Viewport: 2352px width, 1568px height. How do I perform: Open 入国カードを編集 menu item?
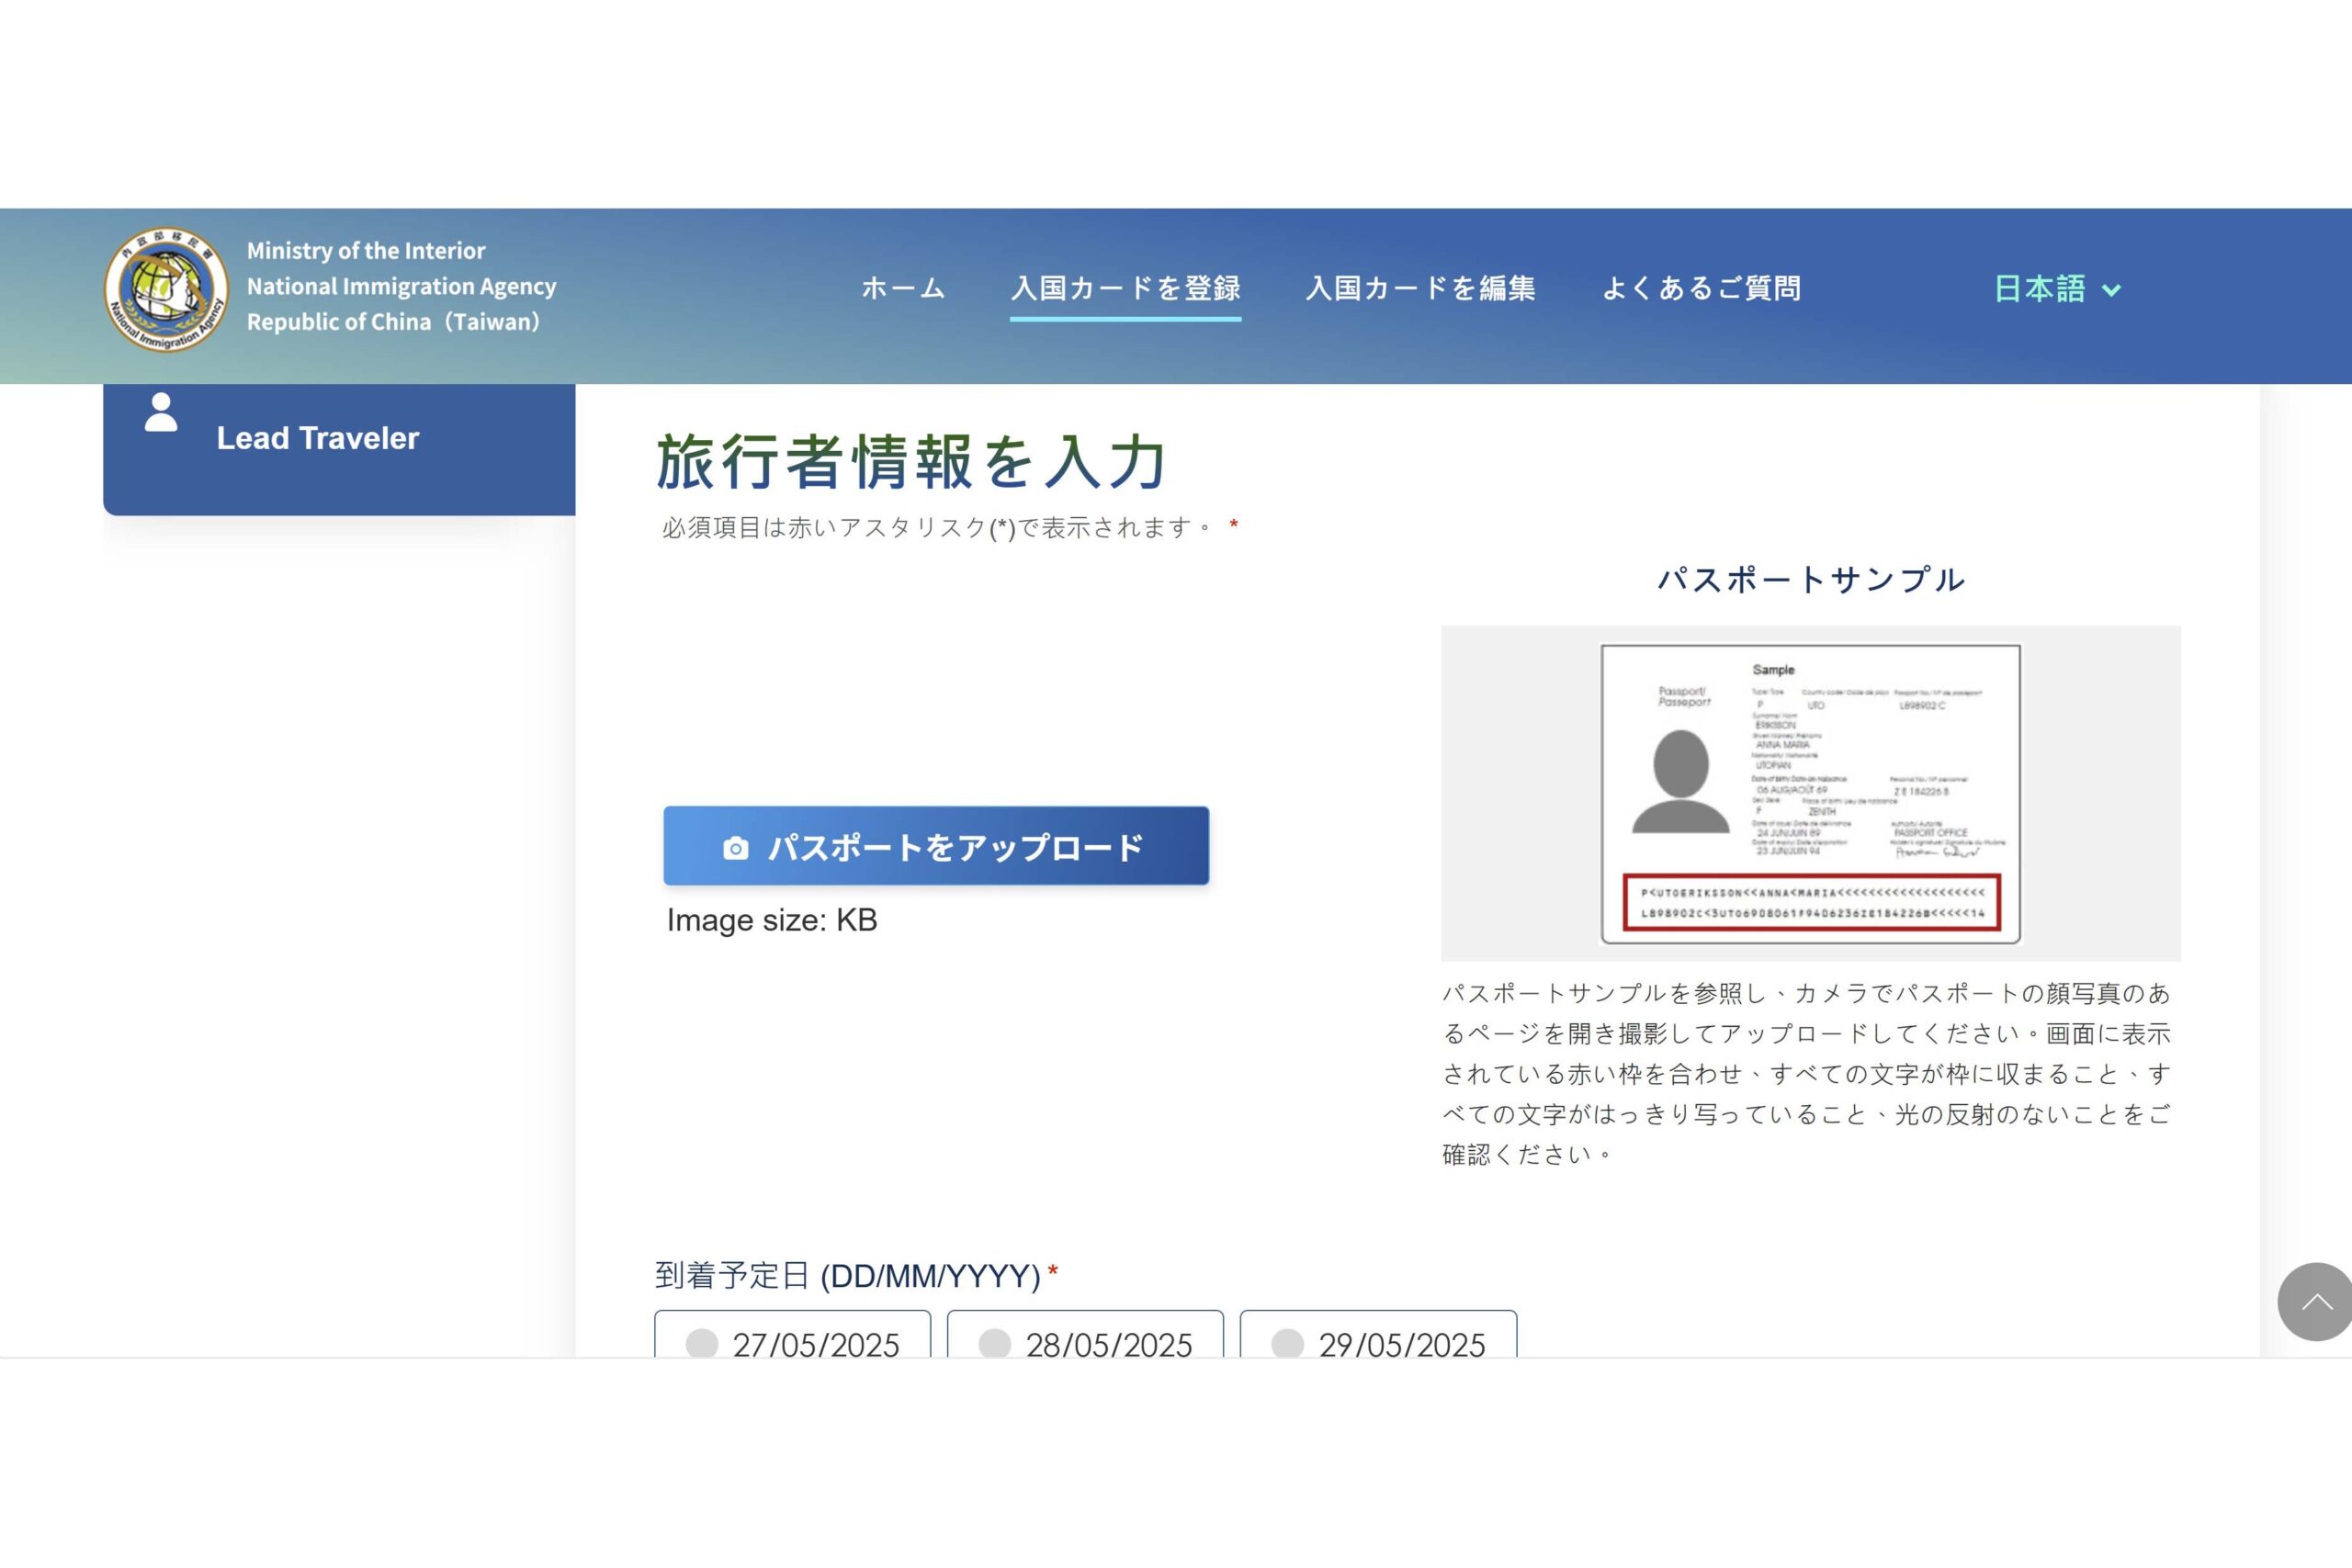(x=1420, y=289)
